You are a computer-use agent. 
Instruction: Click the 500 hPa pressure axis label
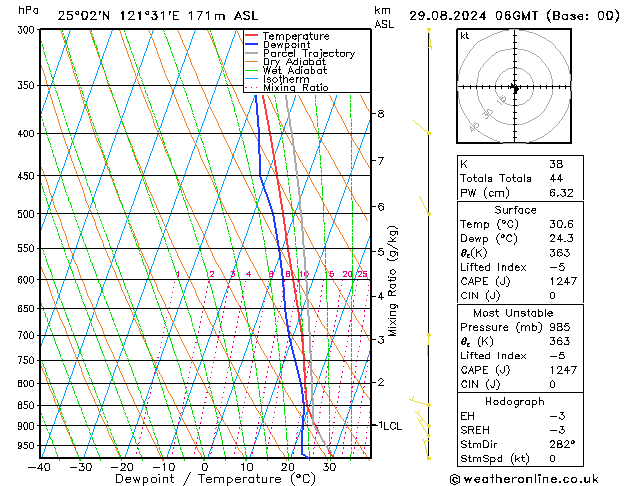(26, 214)
